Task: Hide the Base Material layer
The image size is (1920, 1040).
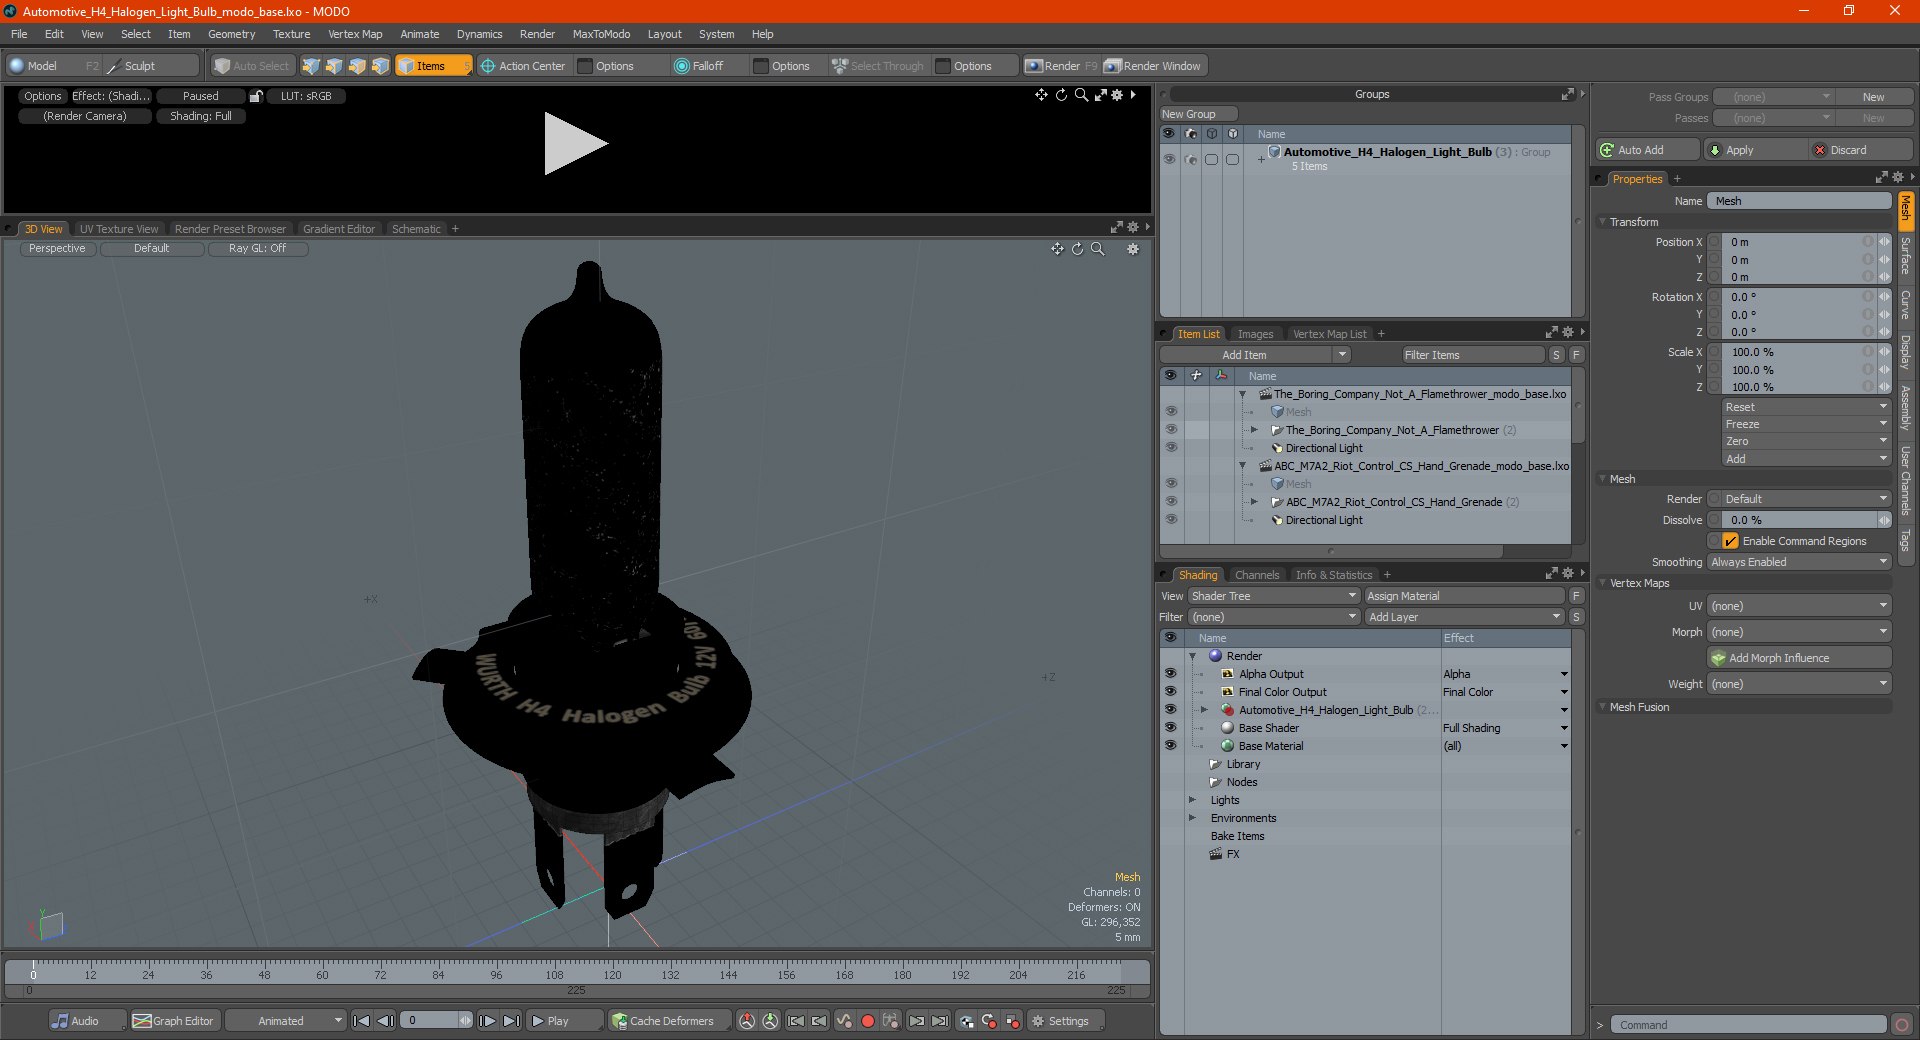Action: click(x=1170, y=746)
